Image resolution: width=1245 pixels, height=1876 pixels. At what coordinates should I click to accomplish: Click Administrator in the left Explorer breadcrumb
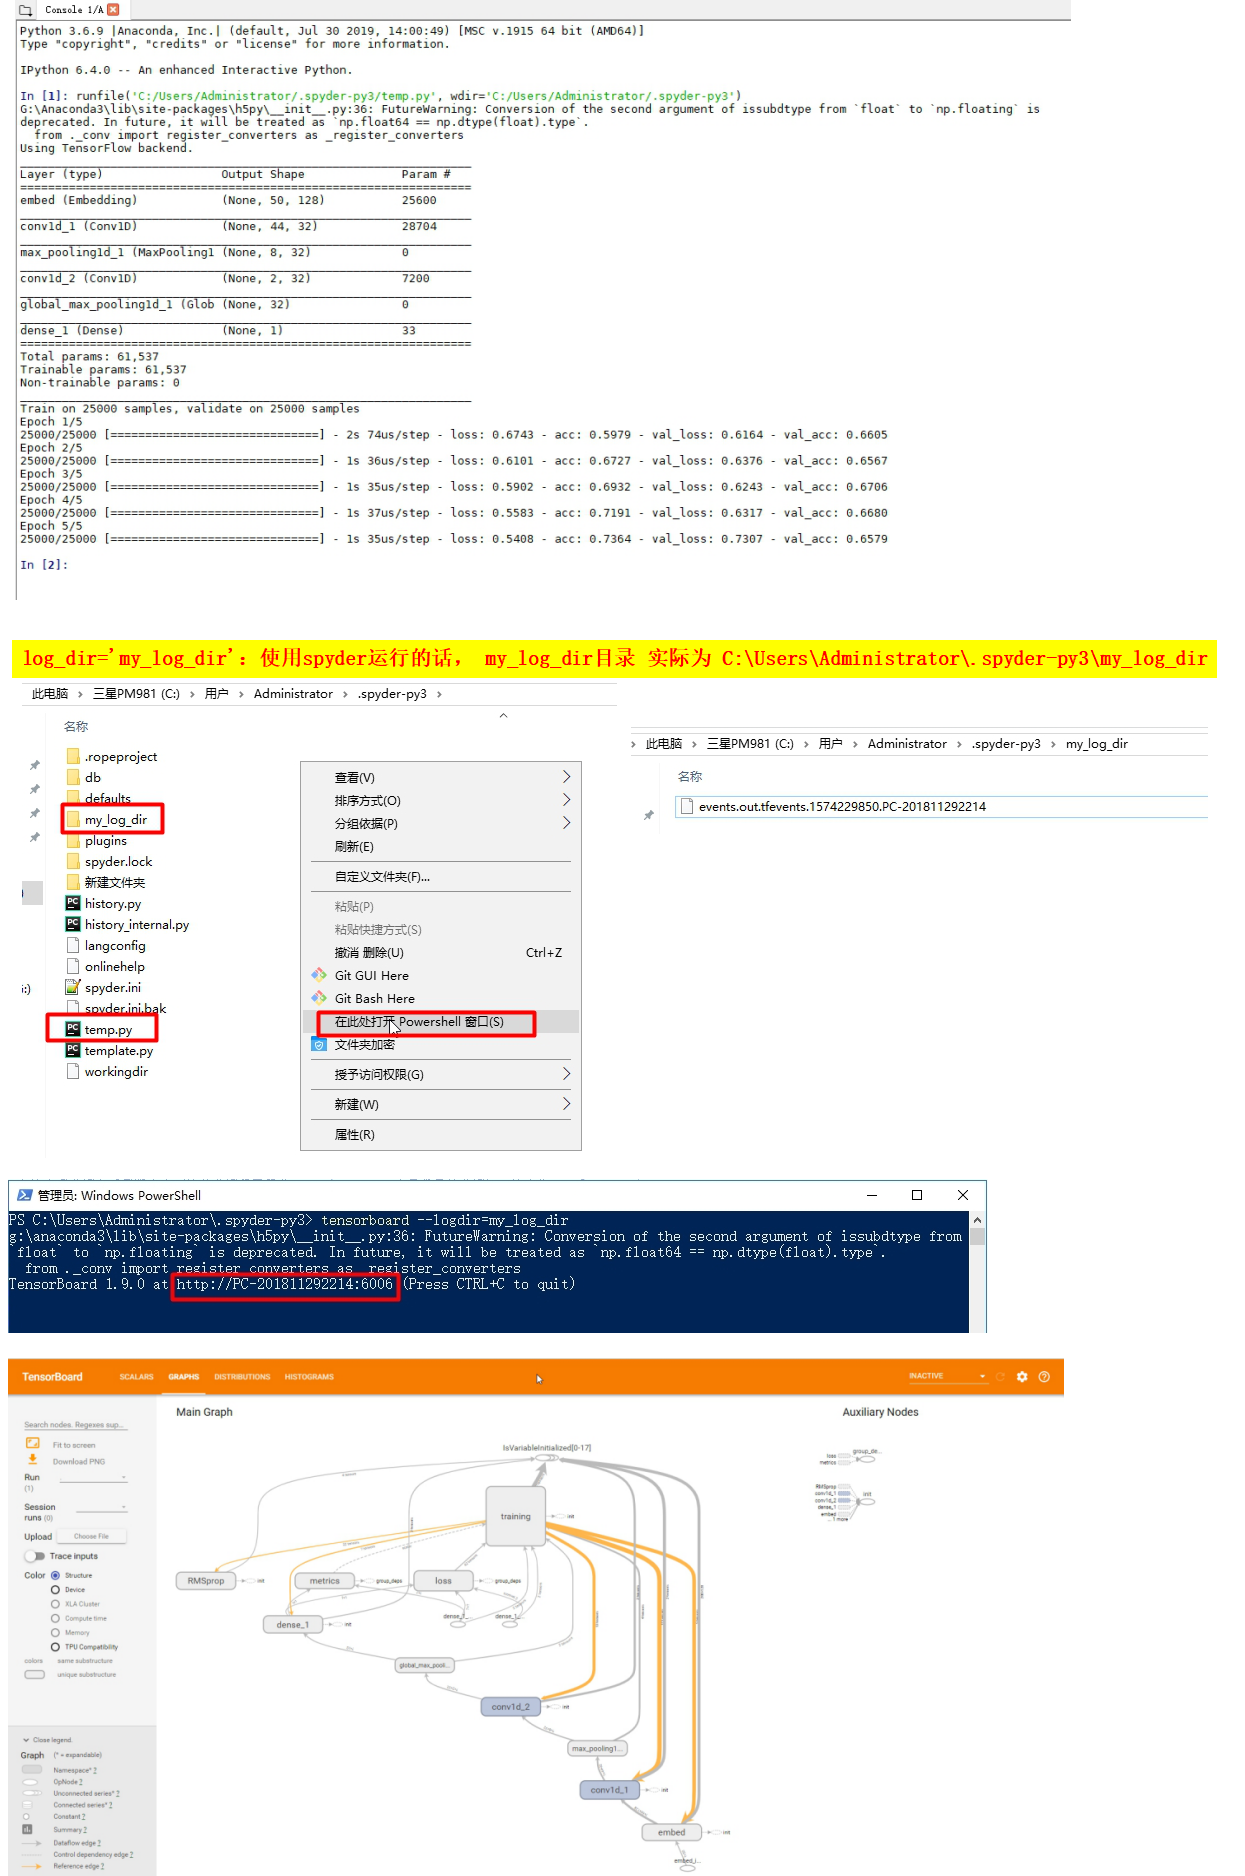coord(293,693)
